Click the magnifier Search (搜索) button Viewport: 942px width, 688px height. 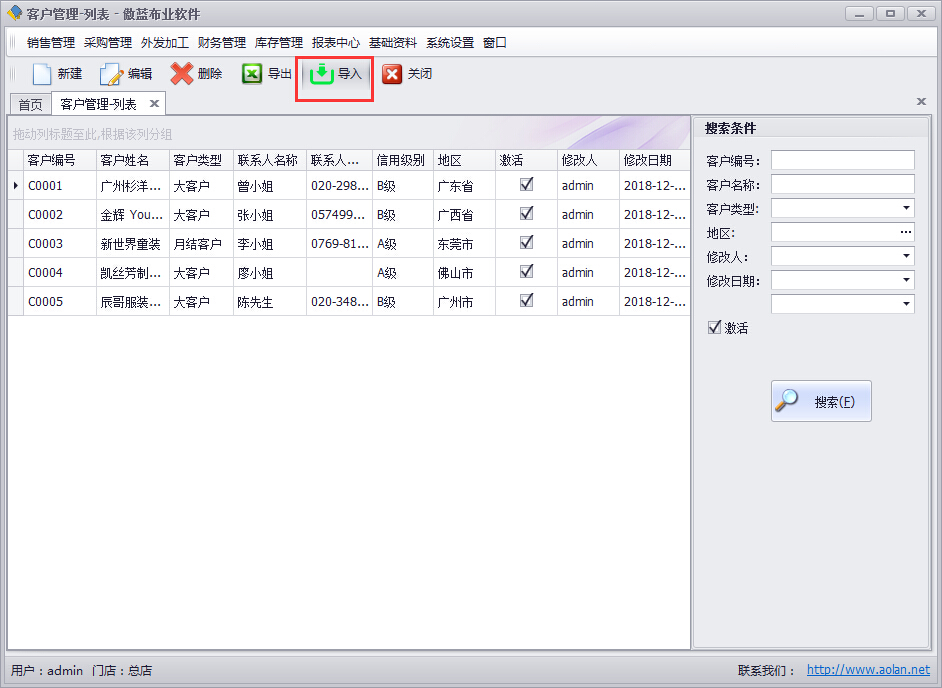coord(821,401)
